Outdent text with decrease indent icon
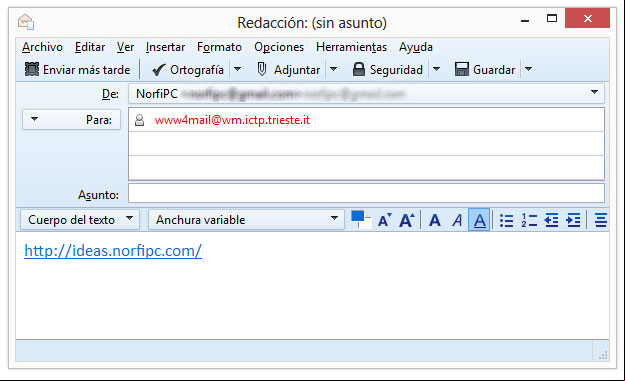Screen dimensions: 625x381 [x=551, y=220]
